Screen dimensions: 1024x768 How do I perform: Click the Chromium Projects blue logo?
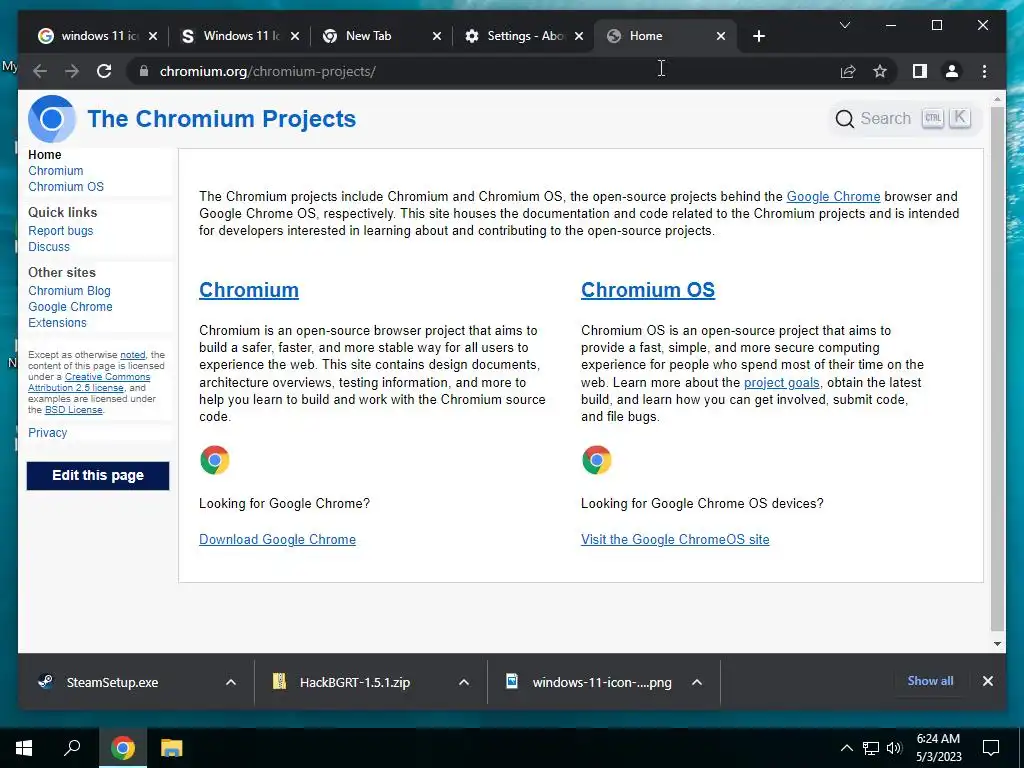point(52,119)
